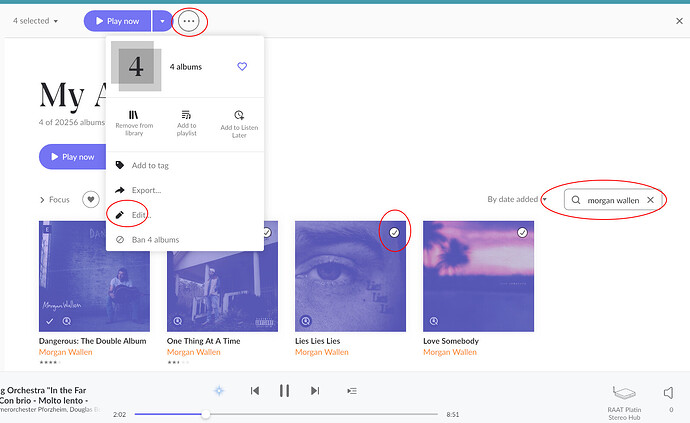This screenshot has height=423, width=690.
Task: Click the morgan wallen search field
Action: (612, 200)
